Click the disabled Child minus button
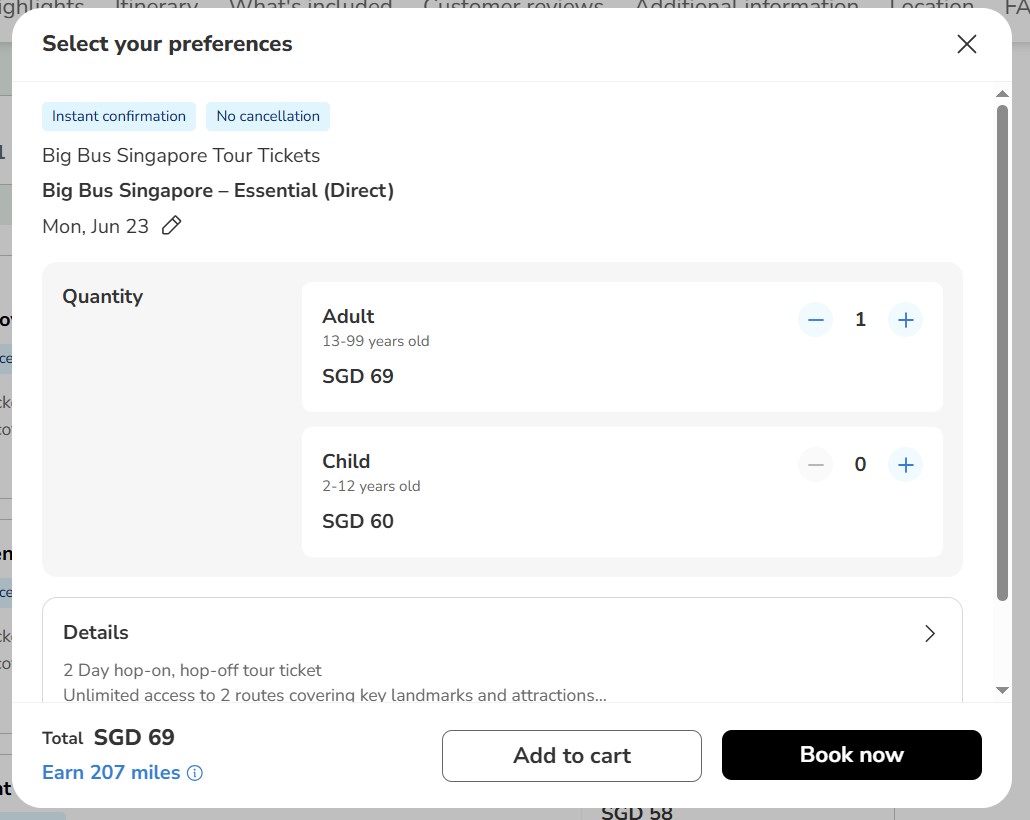Screen dimensions: 1030x820 (x=815, y=465)
